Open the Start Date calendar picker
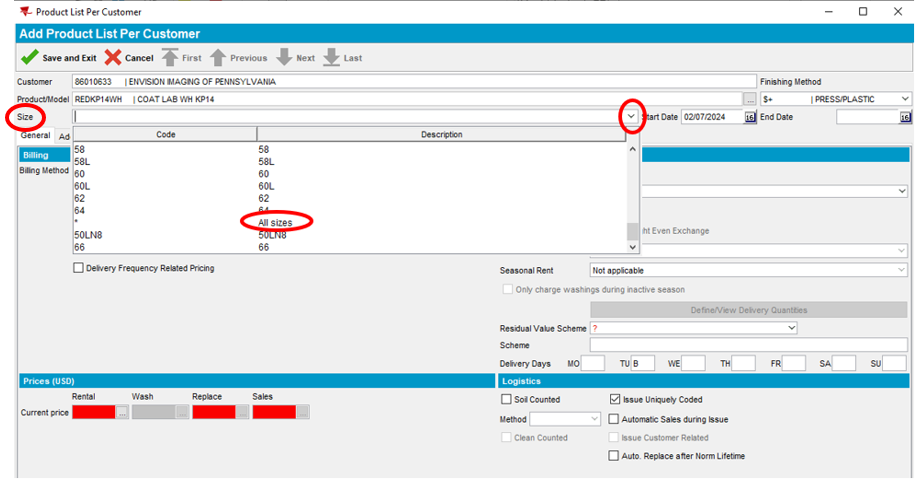This screenshot has width=916, height=482. point(750,117)
